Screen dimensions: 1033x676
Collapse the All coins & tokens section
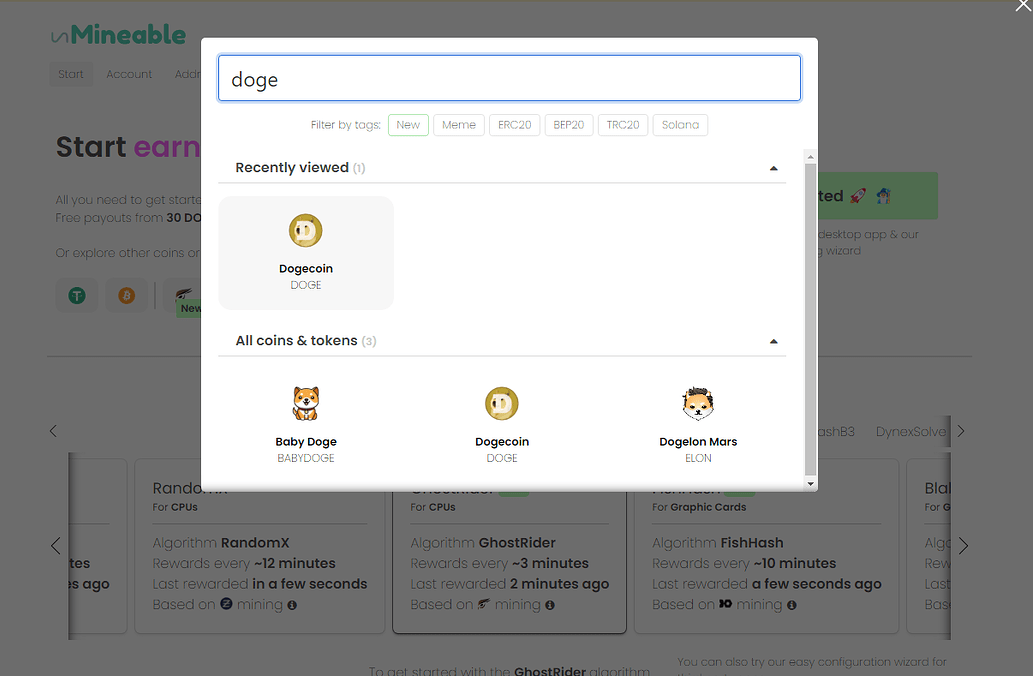click(x=773, y=341)
